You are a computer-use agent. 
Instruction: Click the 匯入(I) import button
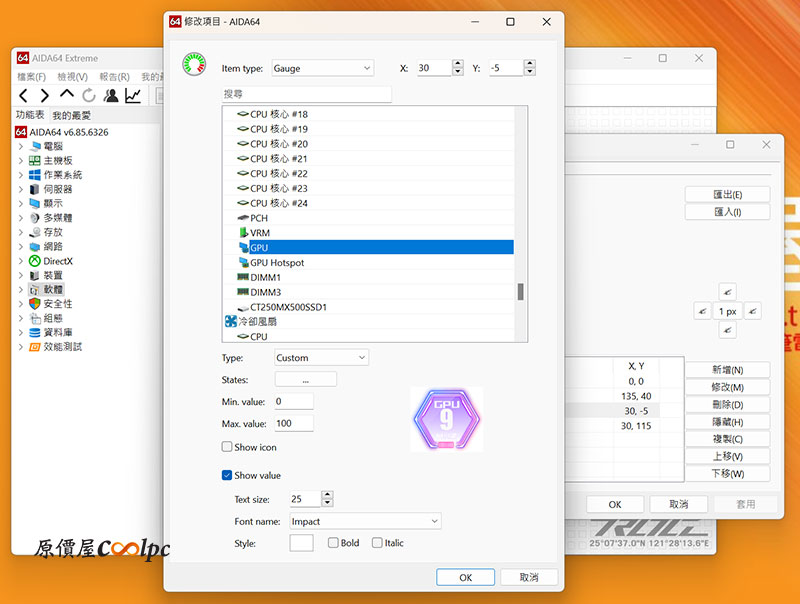(728, 212)
